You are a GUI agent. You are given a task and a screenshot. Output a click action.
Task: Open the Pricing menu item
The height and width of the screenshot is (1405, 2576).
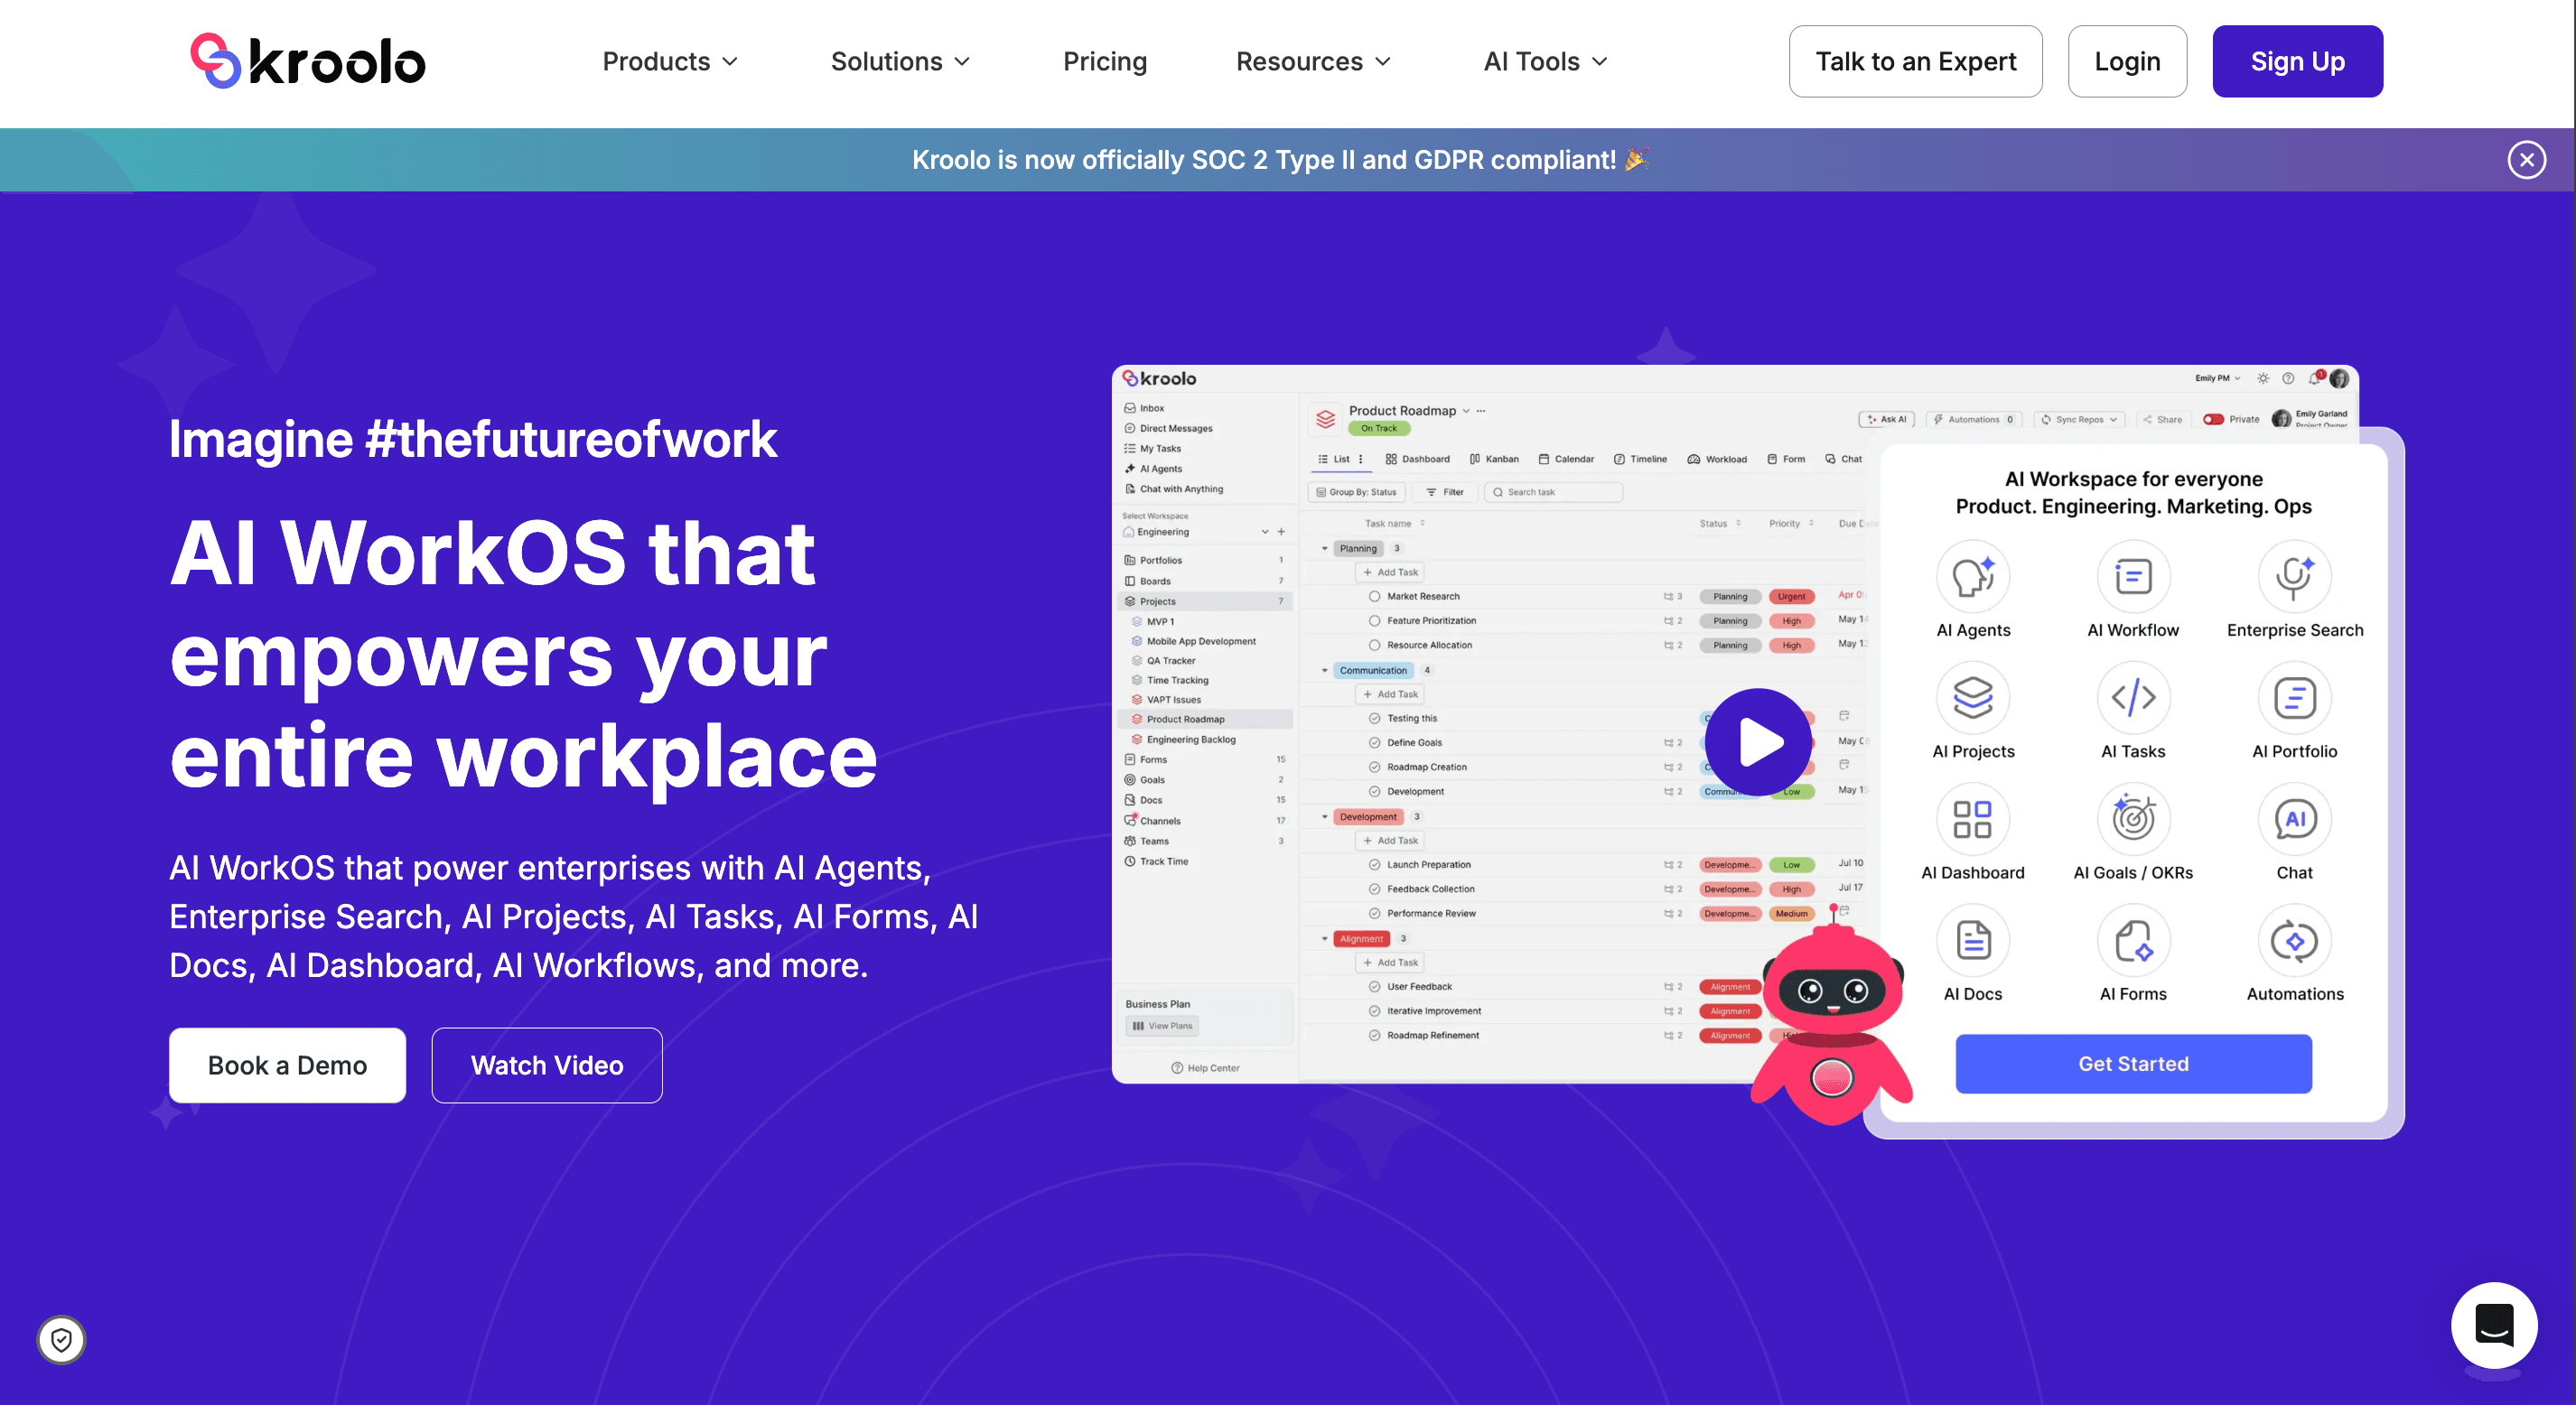(1105, 61)
